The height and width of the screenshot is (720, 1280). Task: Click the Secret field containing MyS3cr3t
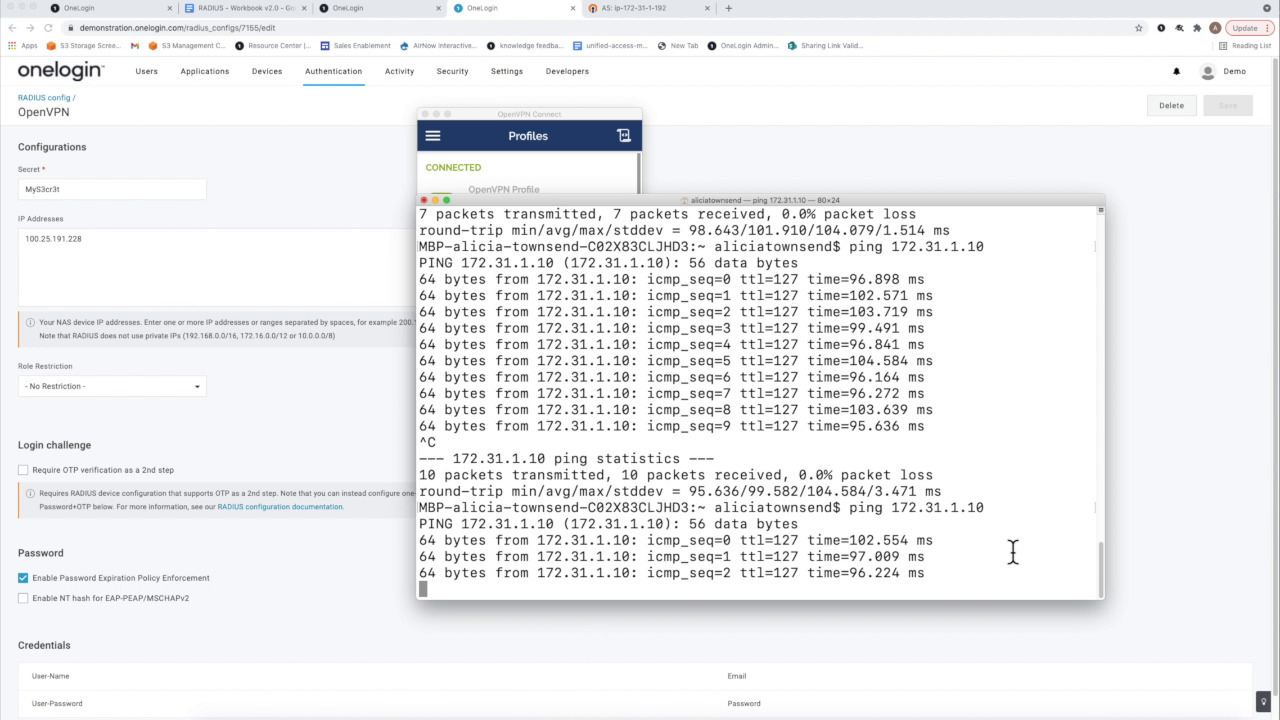point(111,189)
